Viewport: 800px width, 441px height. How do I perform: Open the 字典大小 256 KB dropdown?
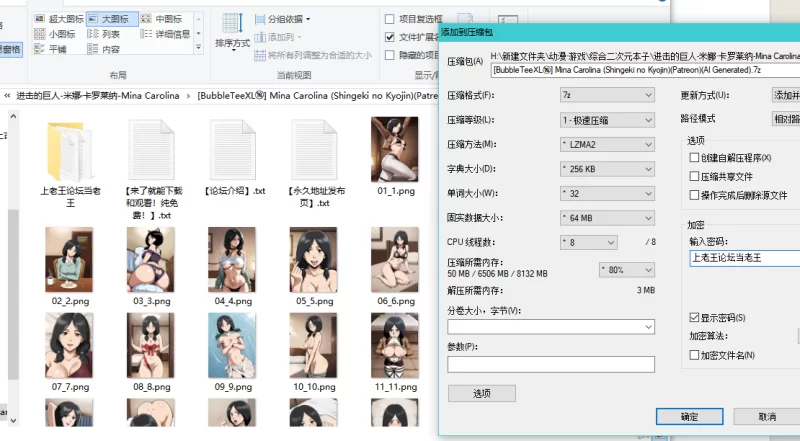(607, 169)
